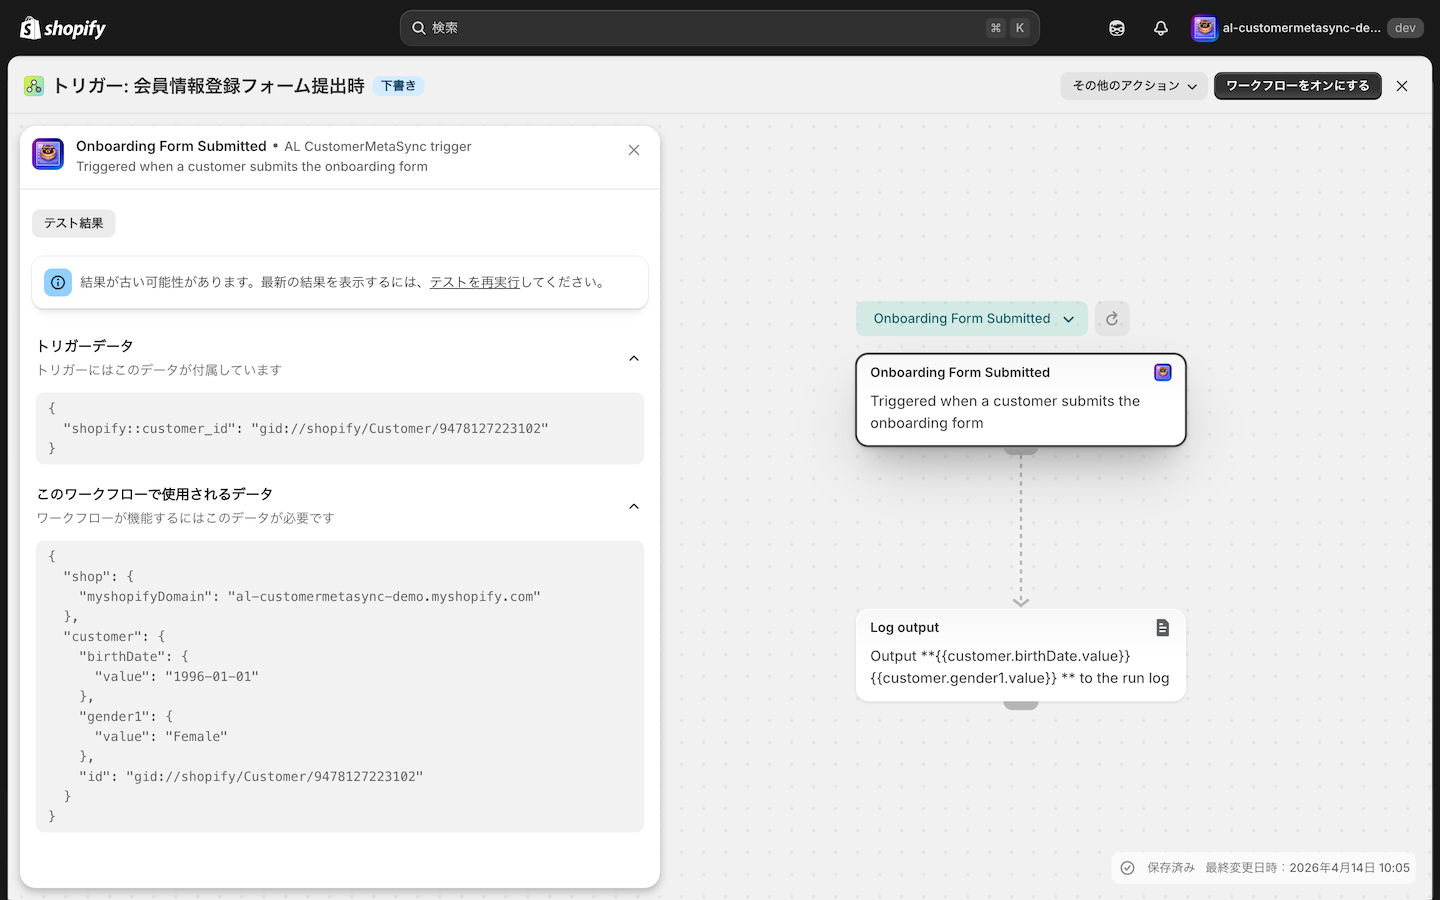The image size is (1440, 900).
Task: Click the "1996-01-01" birthDate value
Action: pyautogui.click(x=212, y=676)
